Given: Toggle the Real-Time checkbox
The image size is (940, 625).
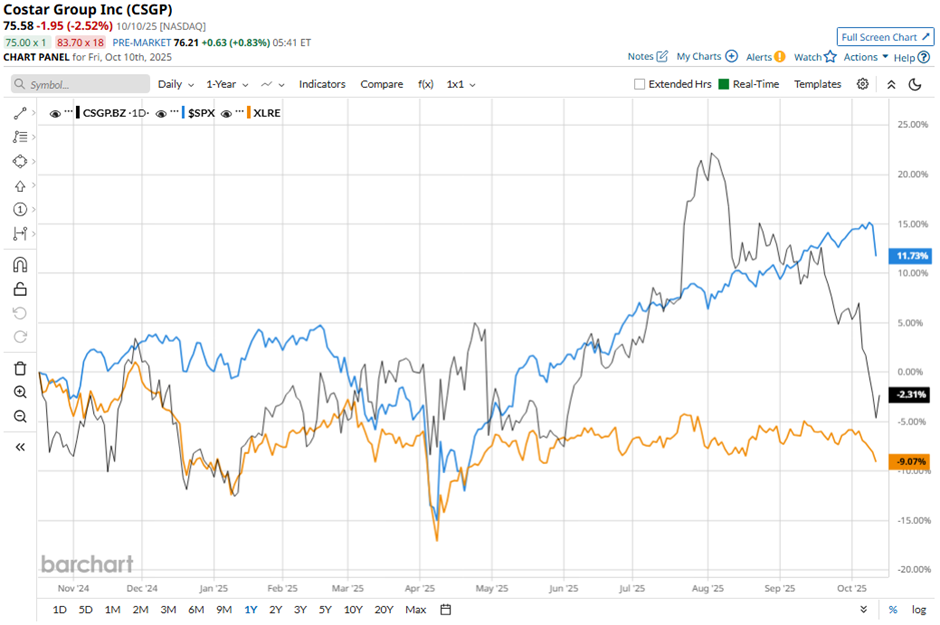Looking at the screenshot, I should [x=724, y=85].
